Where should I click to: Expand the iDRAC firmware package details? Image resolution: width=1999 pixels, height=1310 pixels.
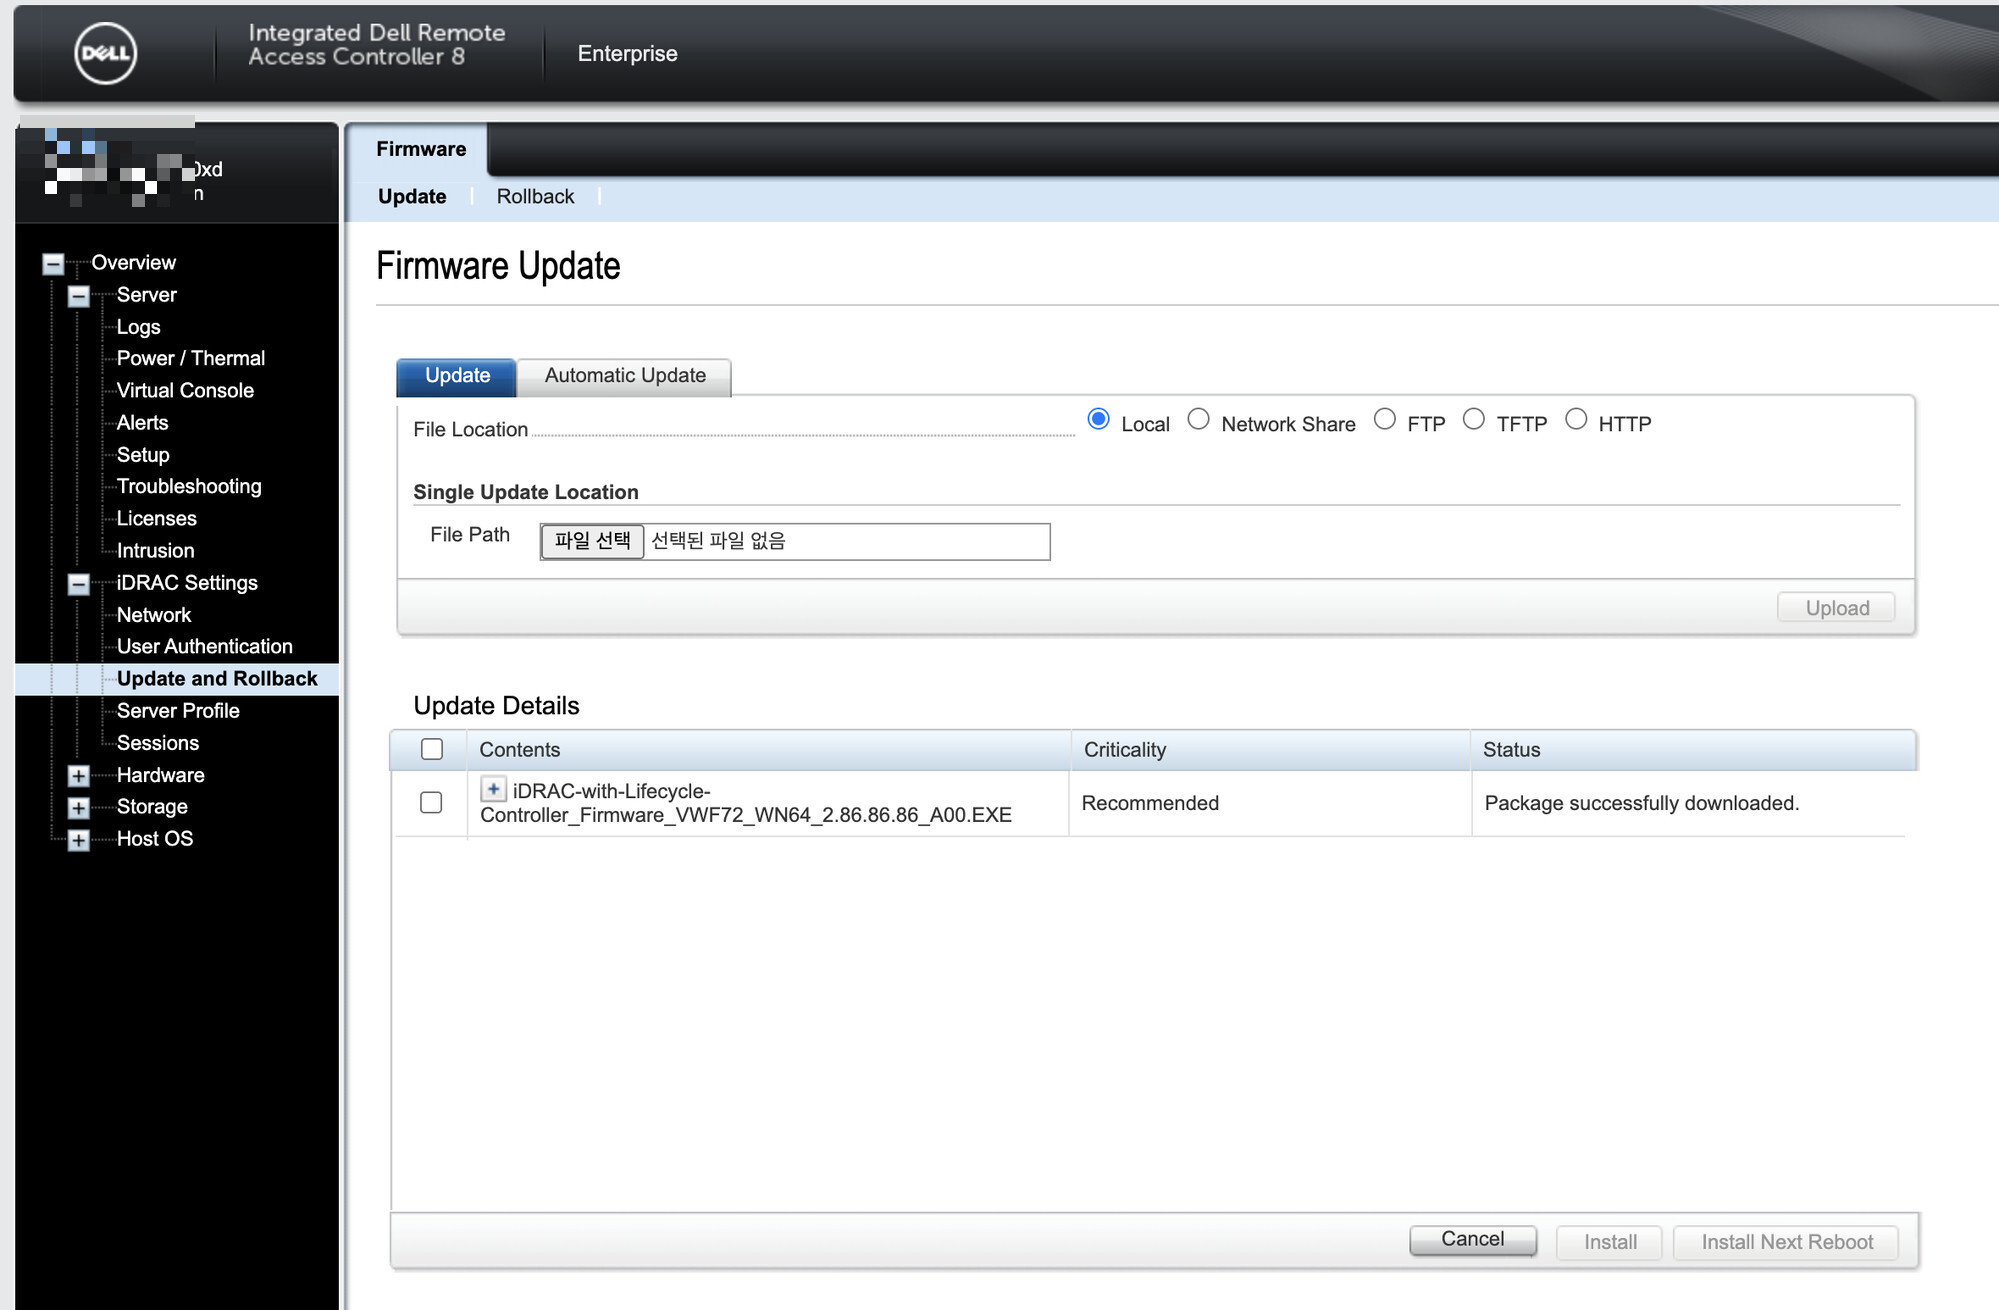click(493, 789)
